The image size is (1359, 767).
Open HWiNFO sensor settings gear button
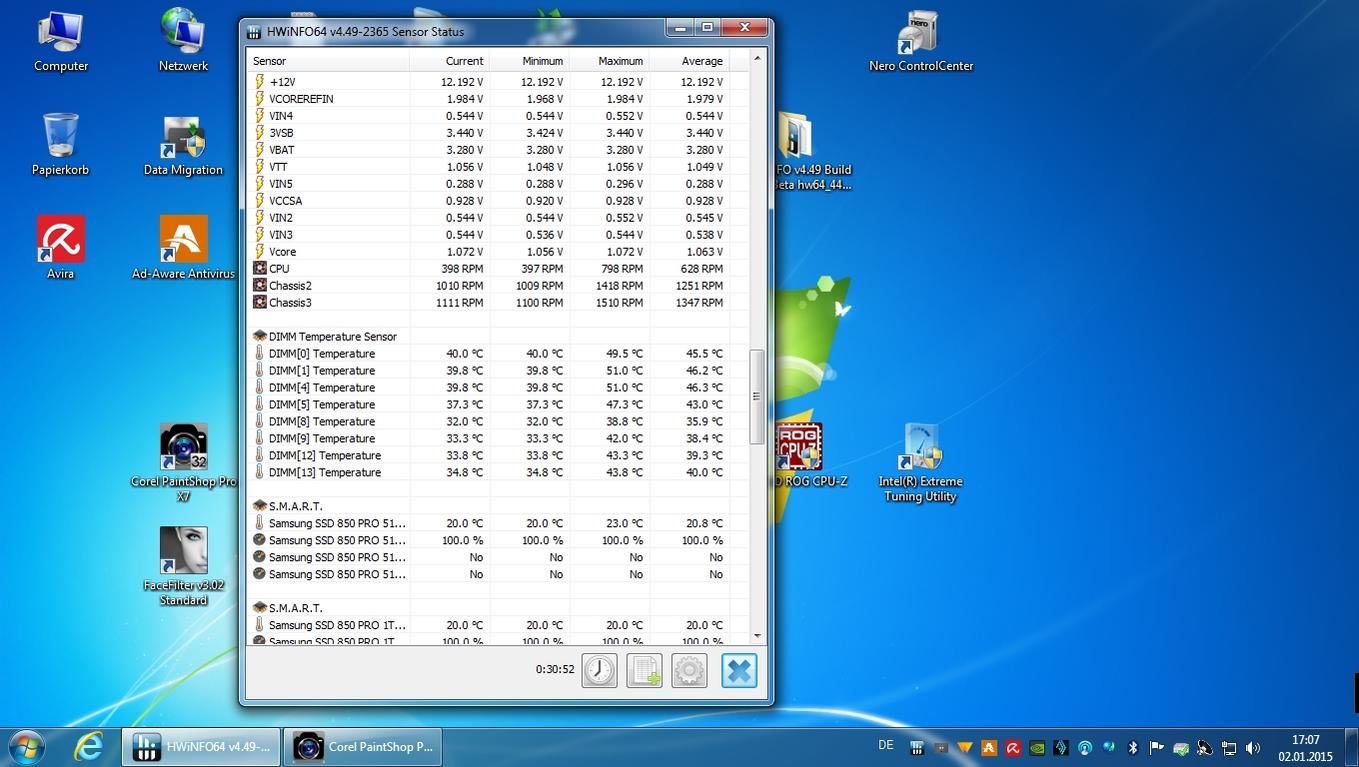689,670
